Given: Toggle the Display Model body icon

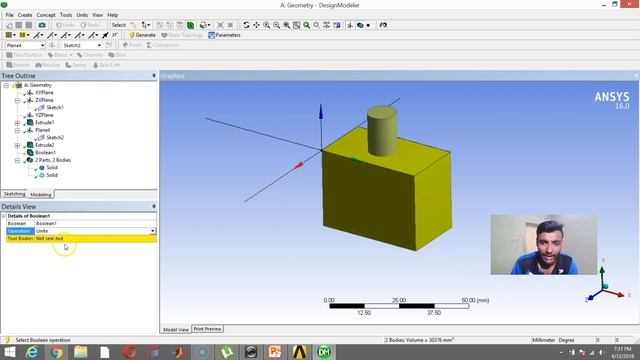Looking at the screenshot, I should point(360,25).
